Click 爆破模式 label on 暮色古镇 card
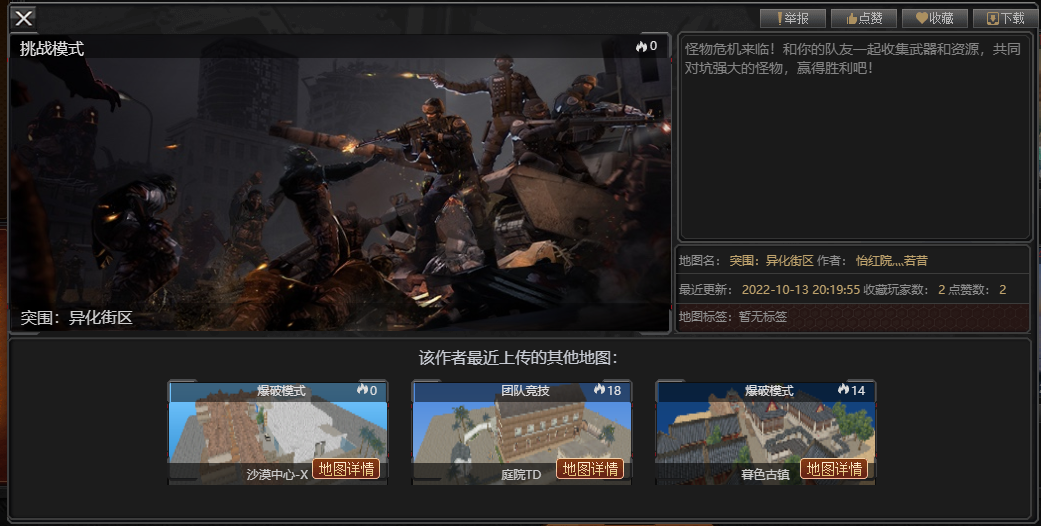The height and width of the screenshot is (526, 1041). point(769,391)
